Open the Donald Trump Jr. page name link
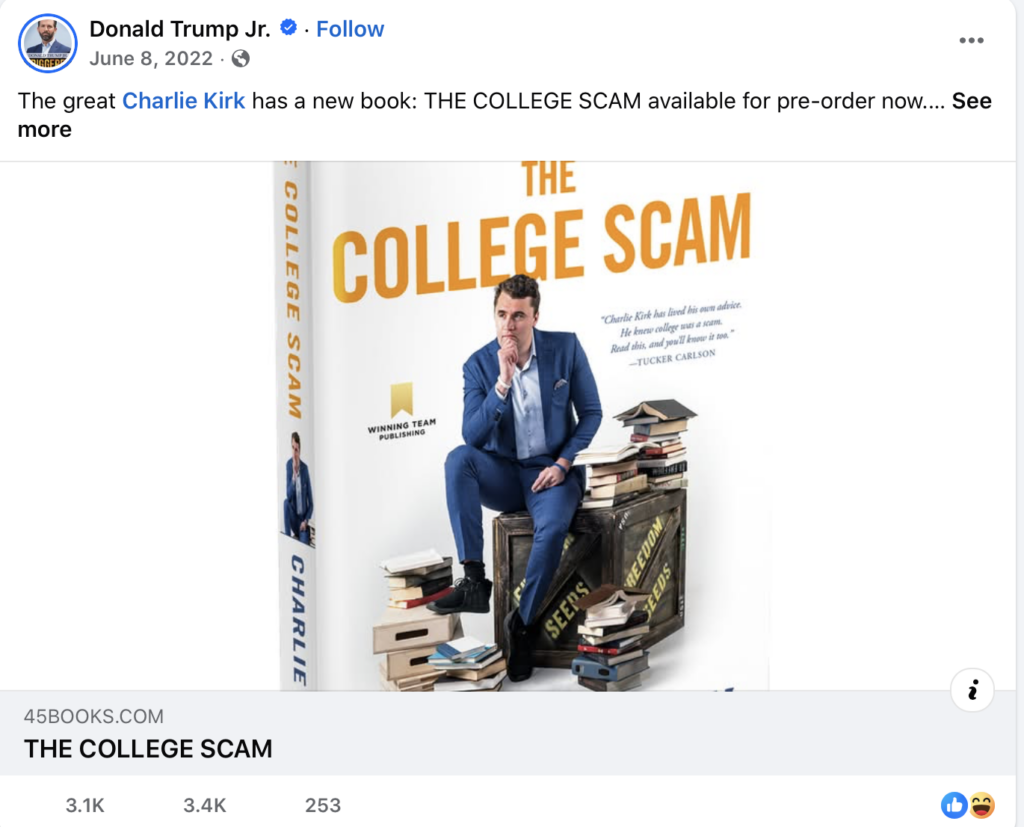Screen dimensions: 1024x827 pos(180,29)
